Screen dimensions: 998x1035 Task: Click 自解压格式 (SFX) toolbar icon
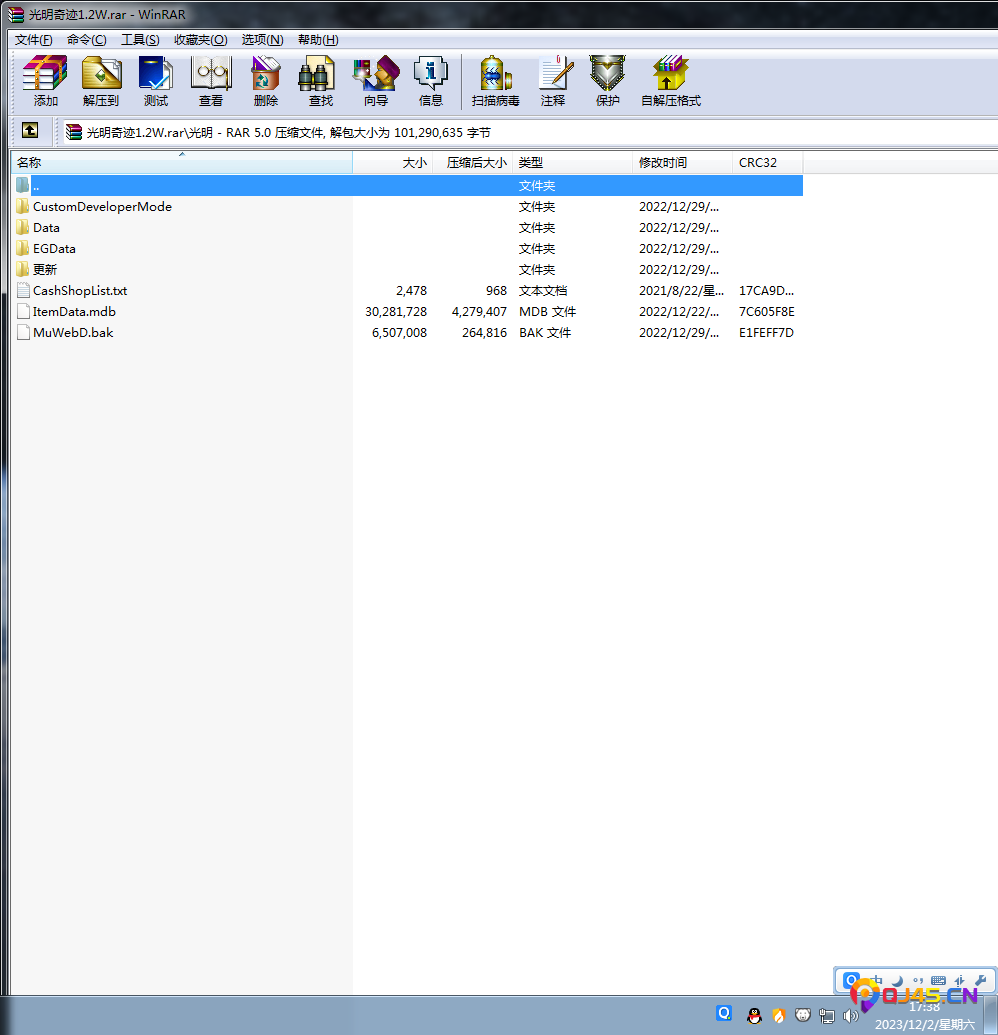point(671,81)
